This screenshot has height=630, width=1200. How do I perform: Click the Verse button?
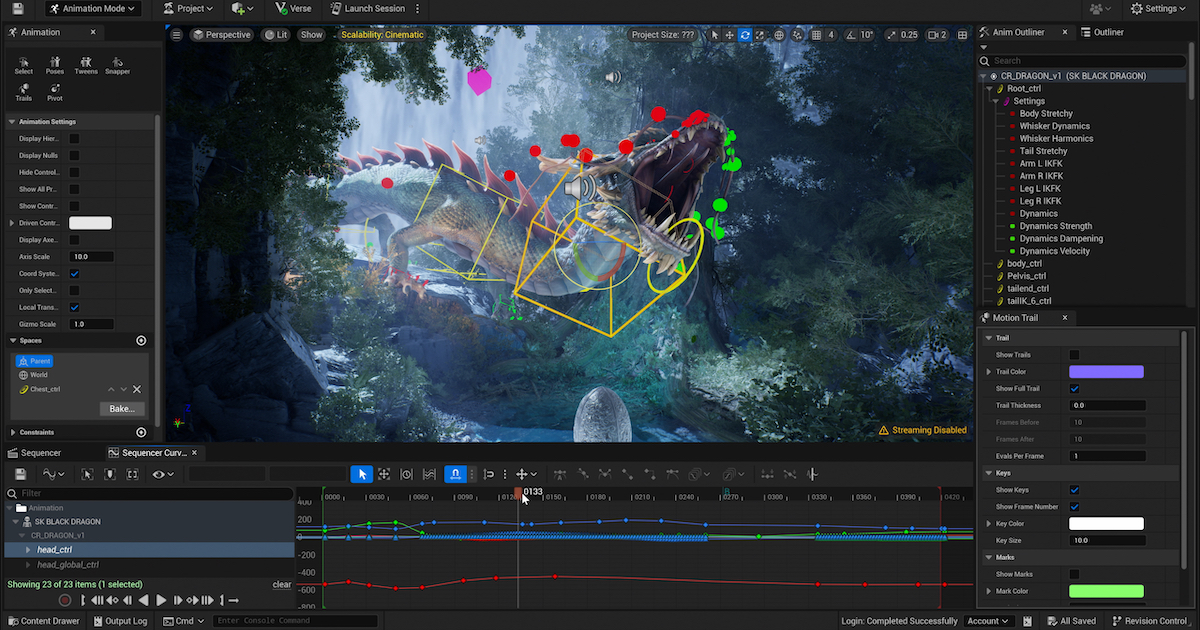point(293,8)
